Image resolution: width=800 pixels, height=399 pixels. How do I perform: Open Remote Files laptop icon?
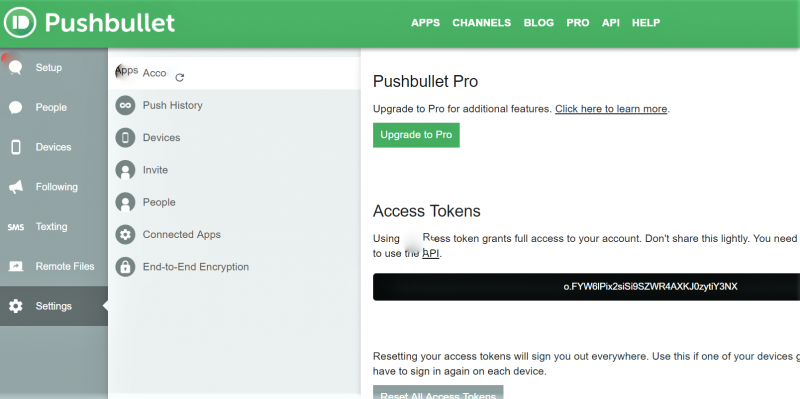16,266
